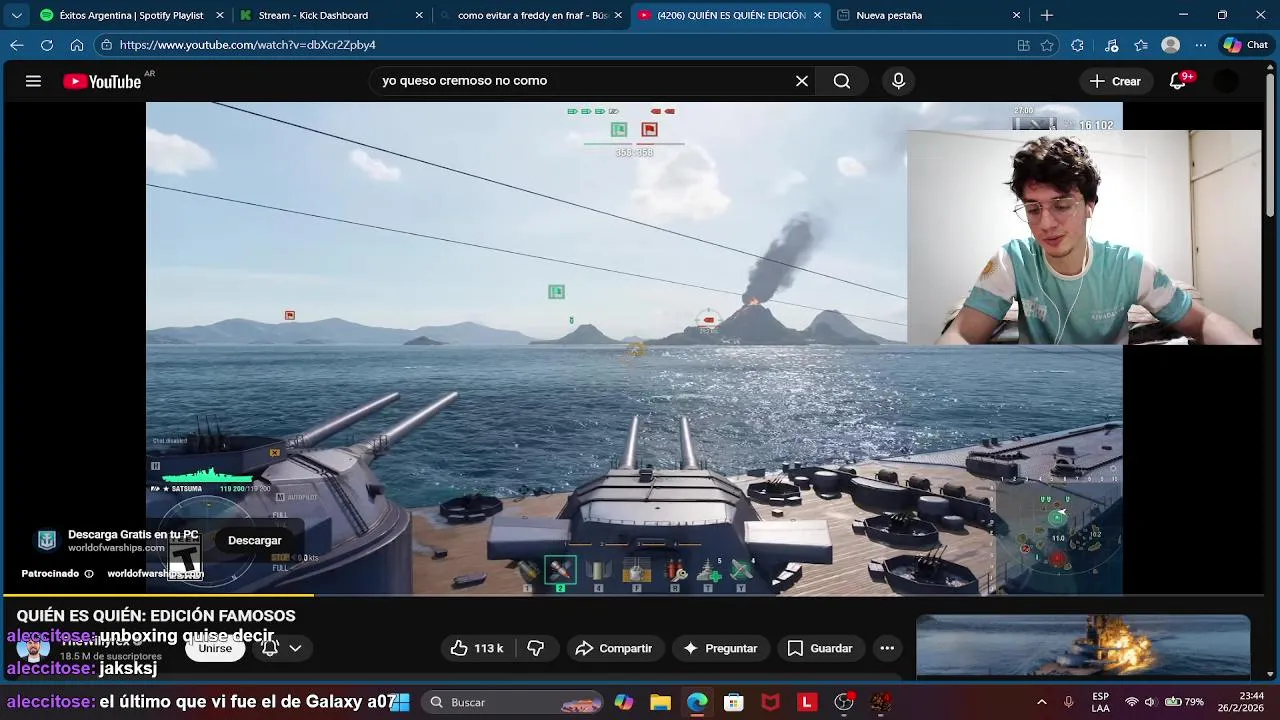Screen dimensions: 1280x720
Task: Click Descargar ad button
Action: pyautogui.click(x=254, y=540)
